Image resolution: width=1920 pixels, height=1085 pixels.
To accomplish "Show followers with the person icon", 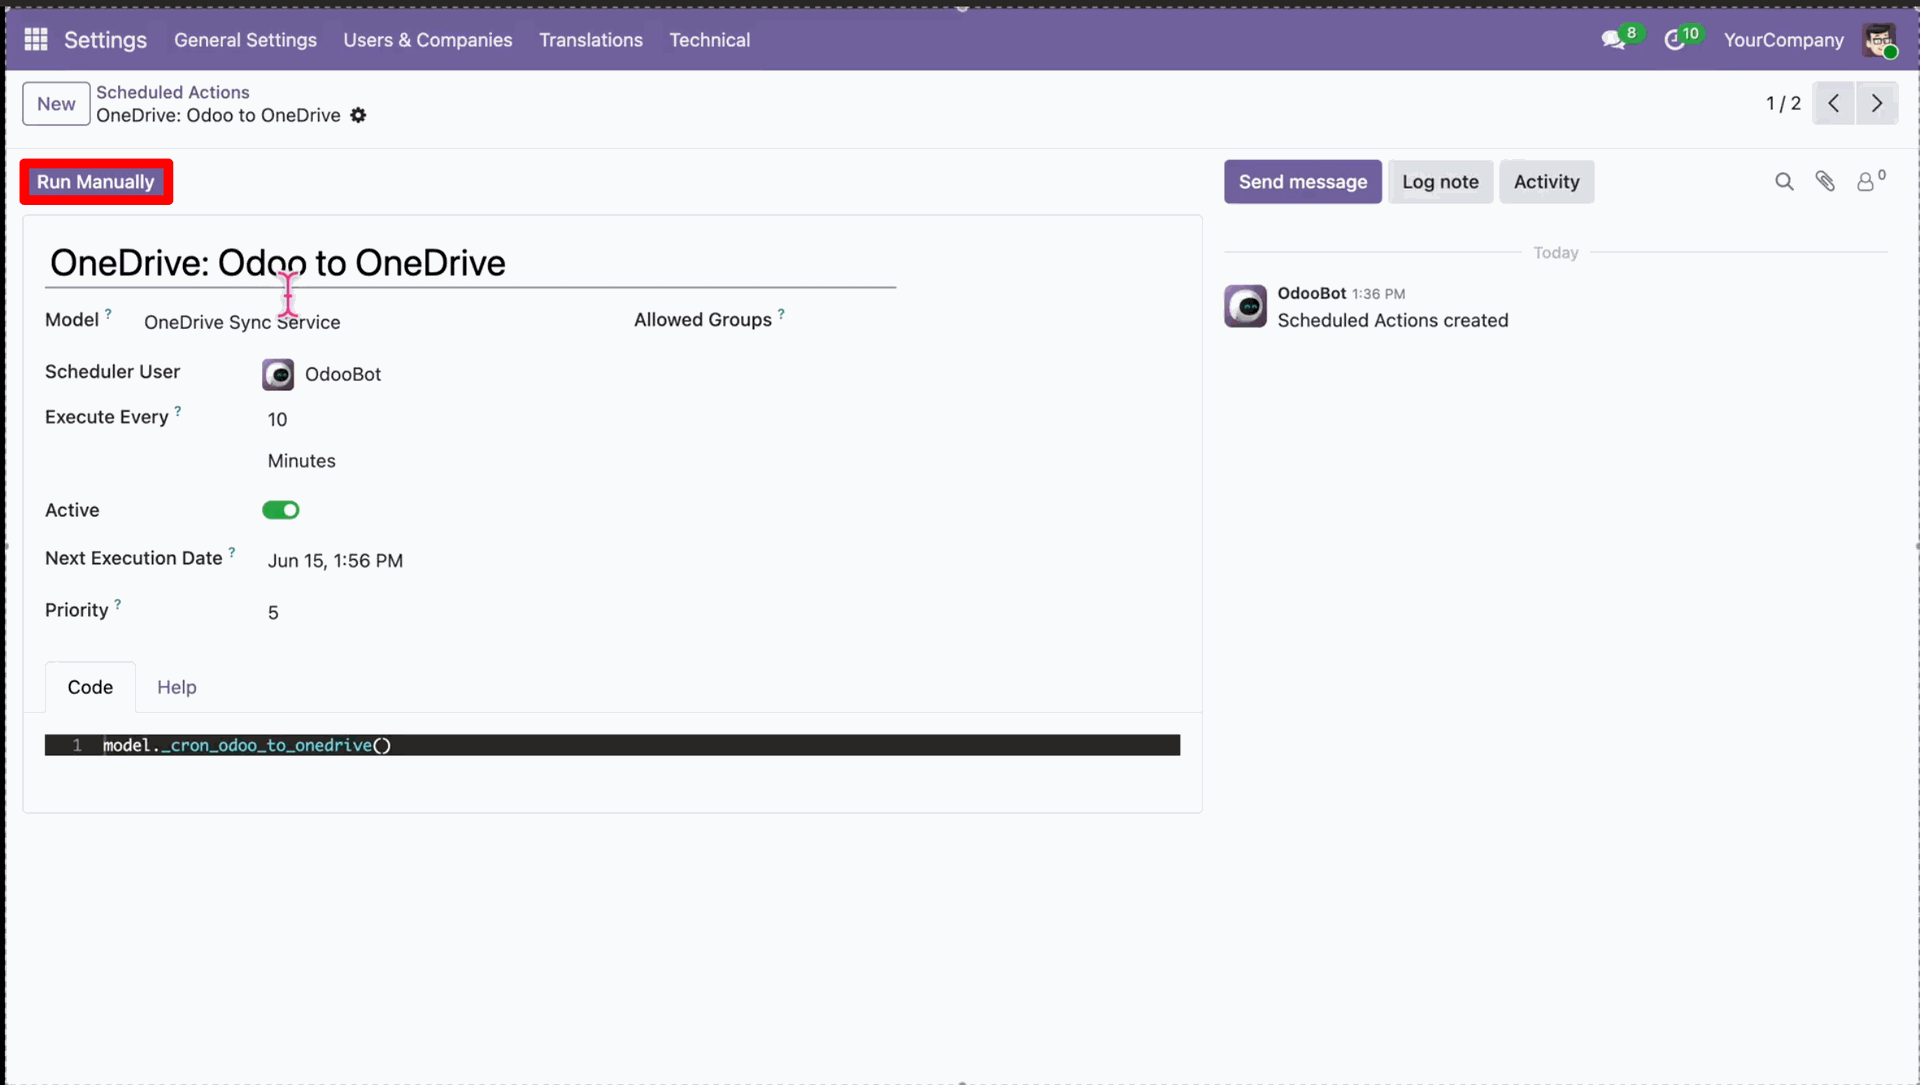I will point(1866,182).
